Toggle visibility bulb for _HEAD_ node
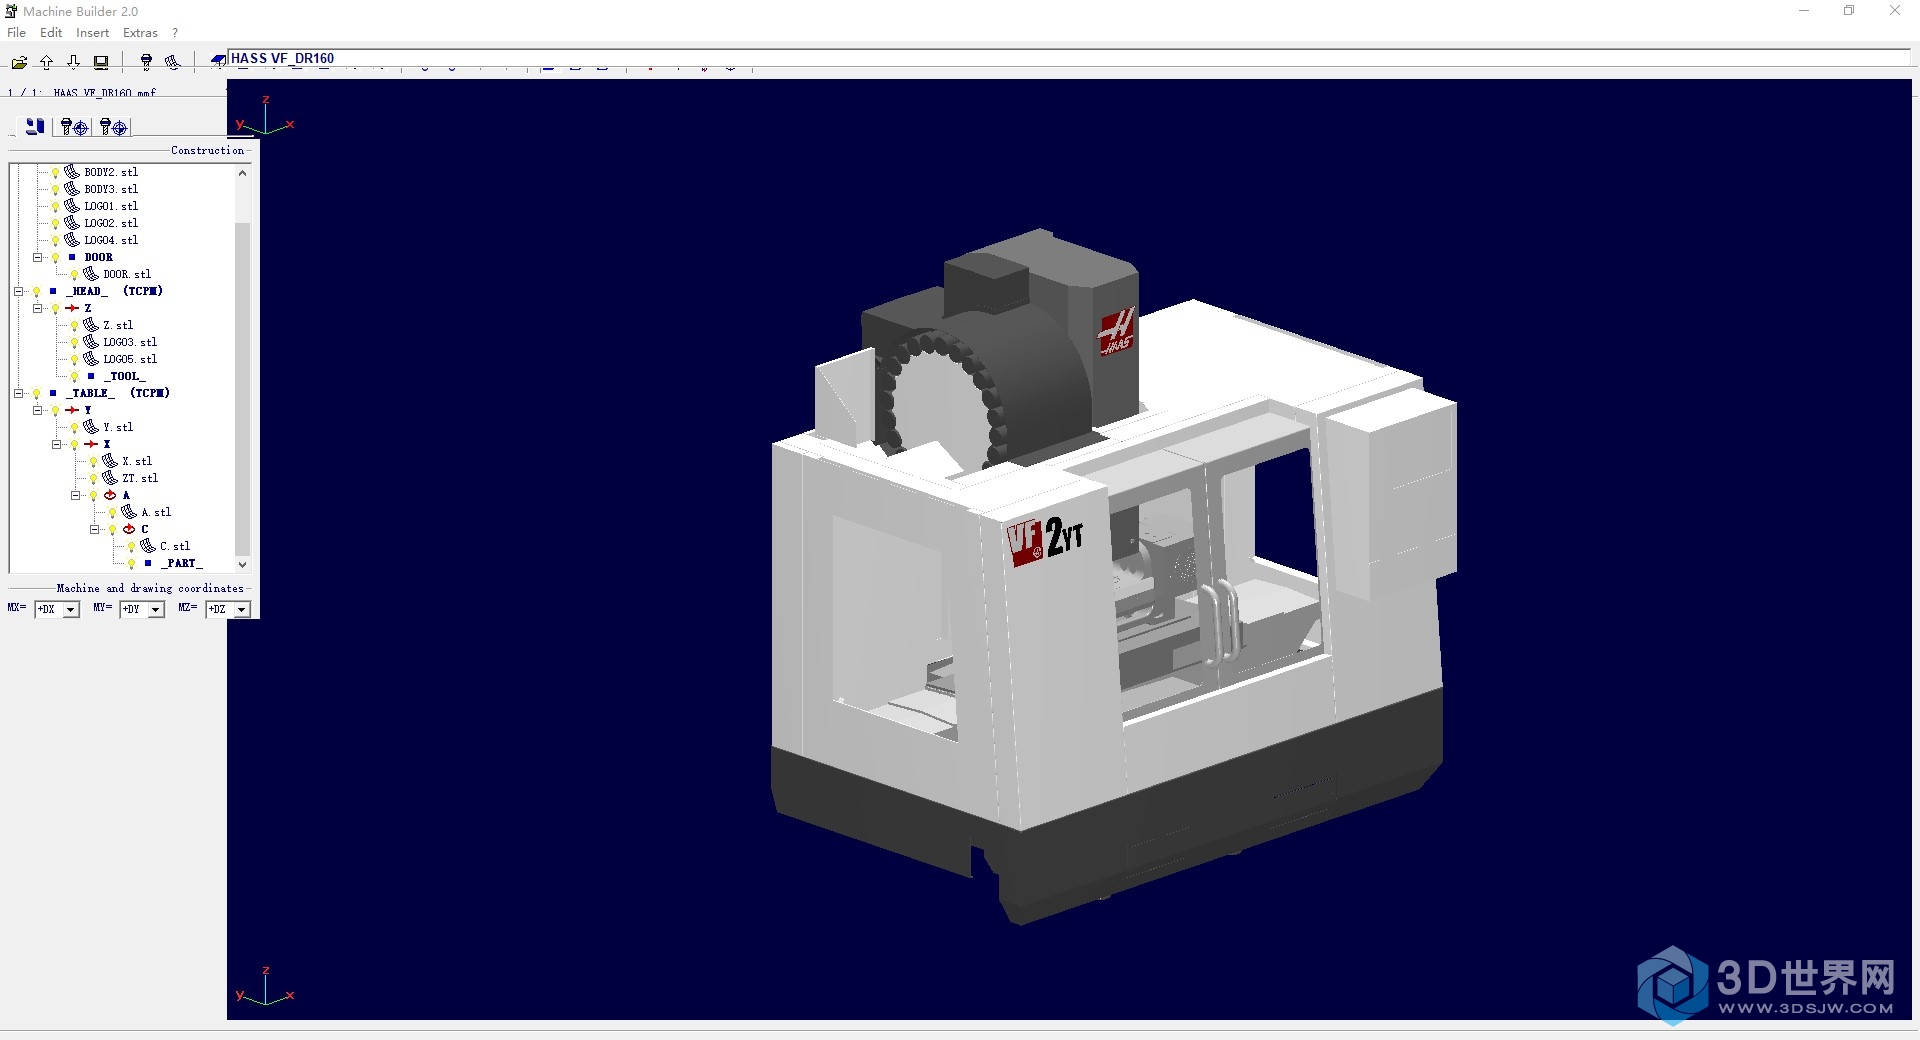The height and width of the screenshot is (1040, 1920). click(37, 292)
